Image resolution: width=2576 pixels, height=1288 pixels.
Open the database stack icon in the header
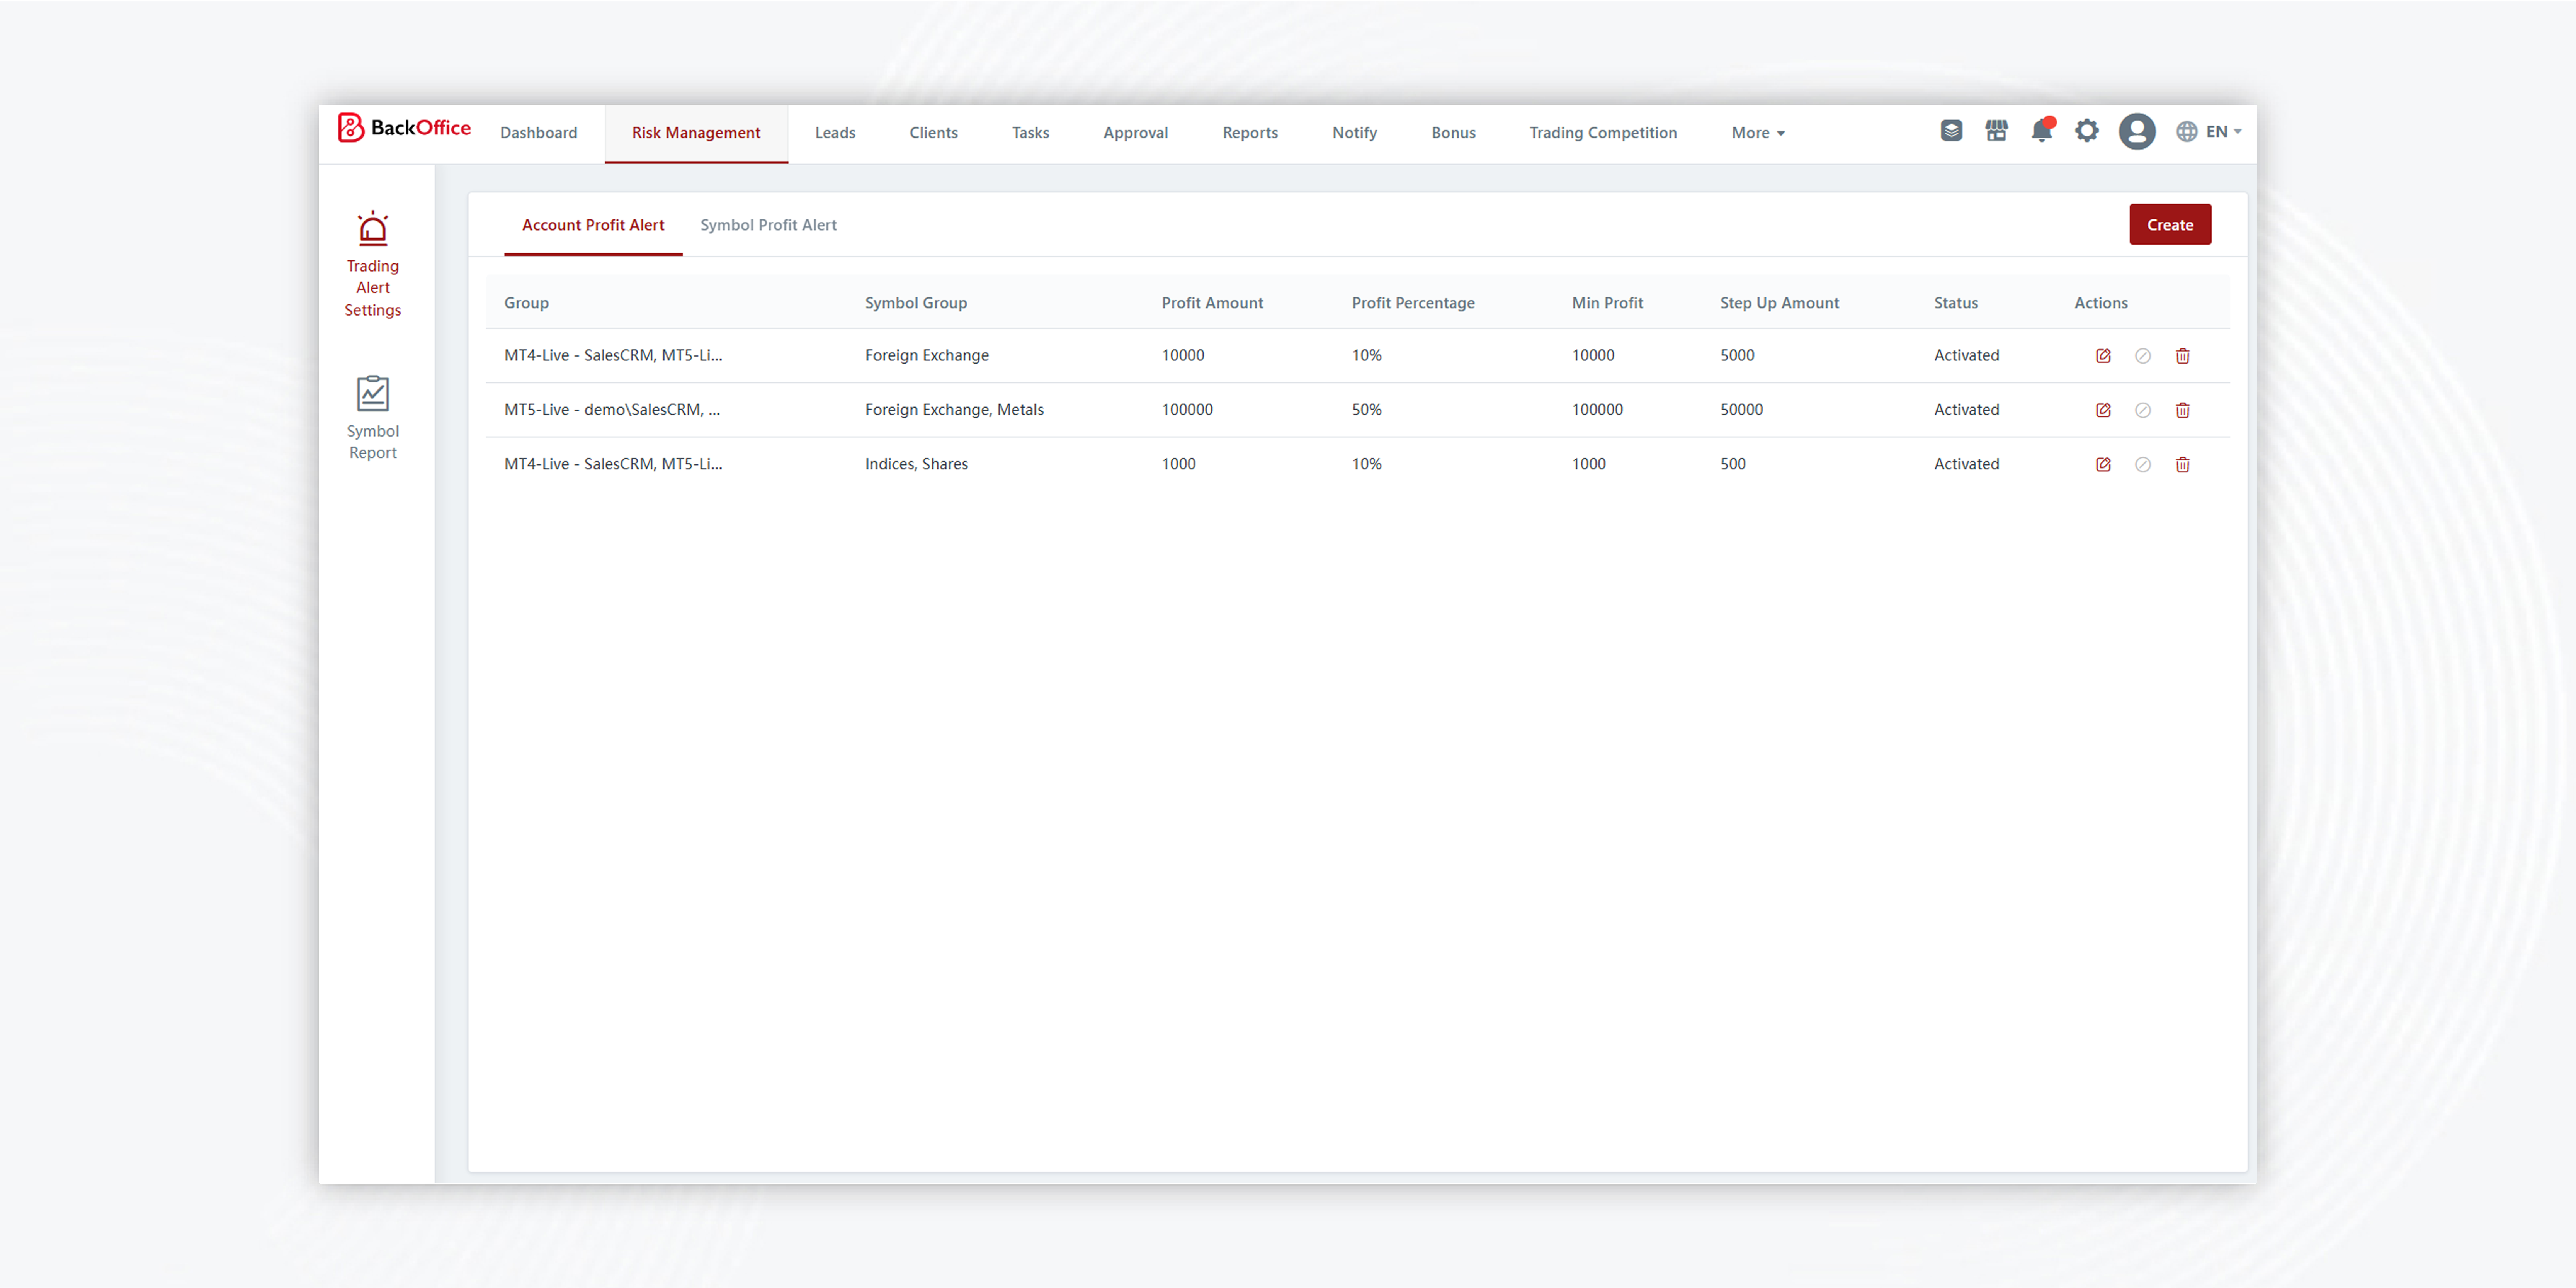pos(1951,131)
